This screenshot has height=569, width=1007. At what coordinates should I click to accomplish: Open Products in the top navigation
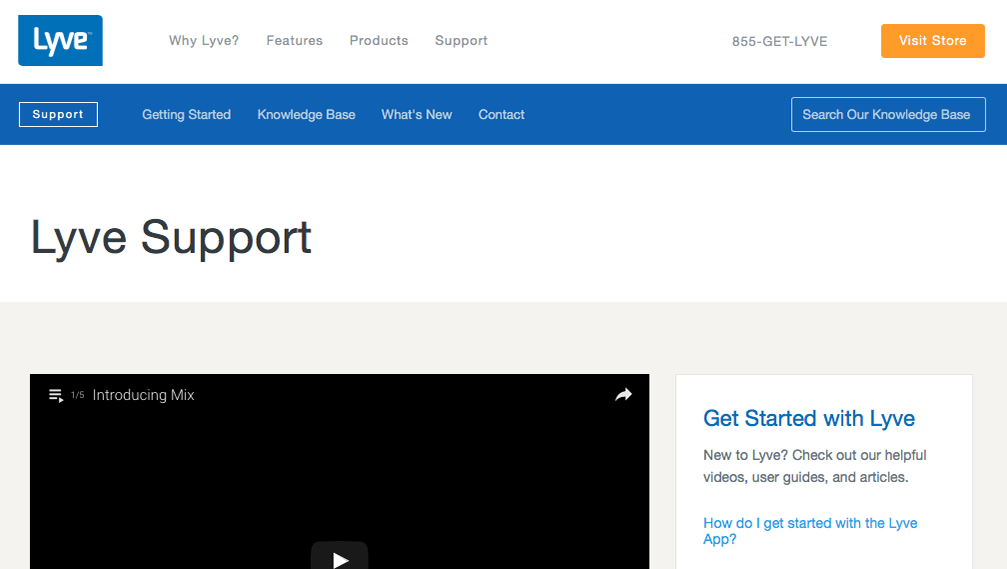coord(379,40)
